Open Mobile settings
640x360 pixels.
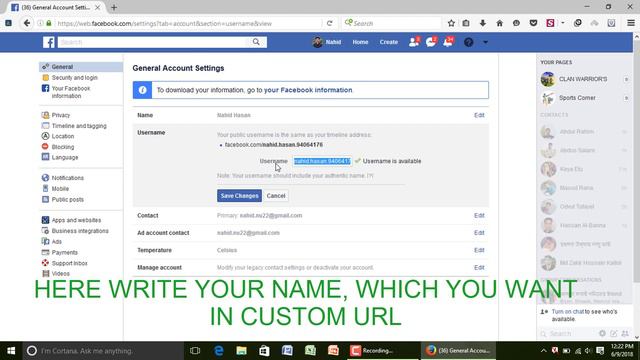(60, 189)
